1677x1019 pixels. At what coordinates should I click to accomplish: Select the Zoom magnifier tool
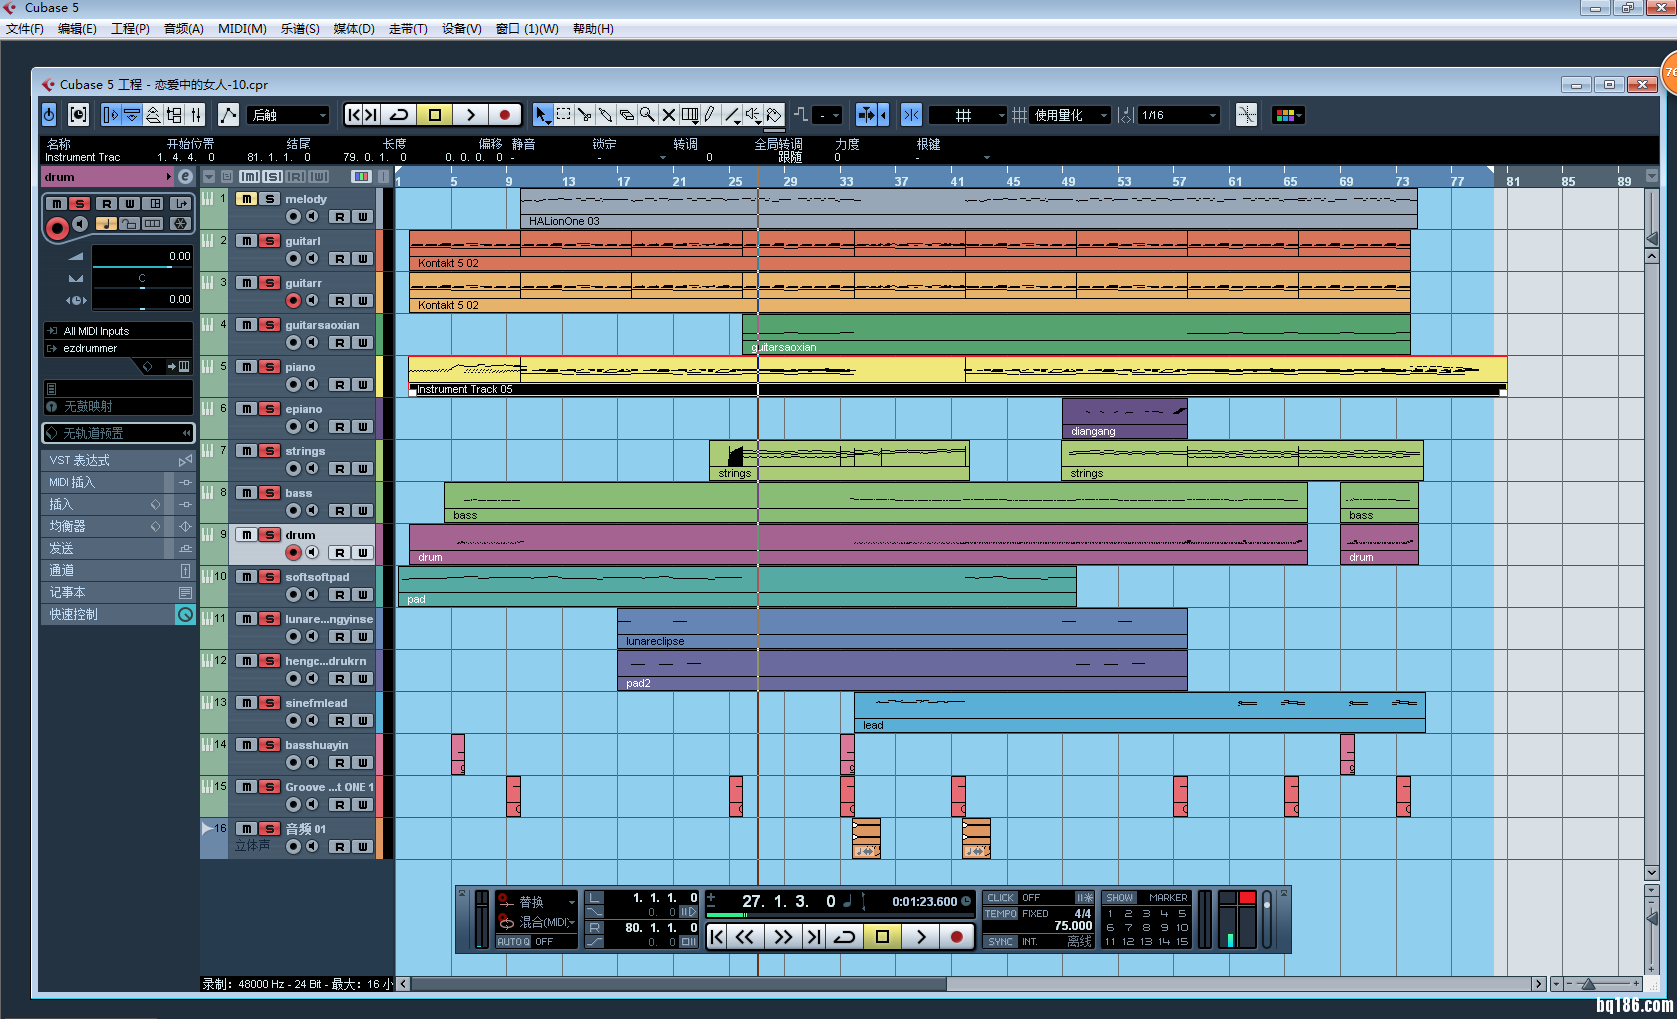pyautogui.click(x=648, y=115)
